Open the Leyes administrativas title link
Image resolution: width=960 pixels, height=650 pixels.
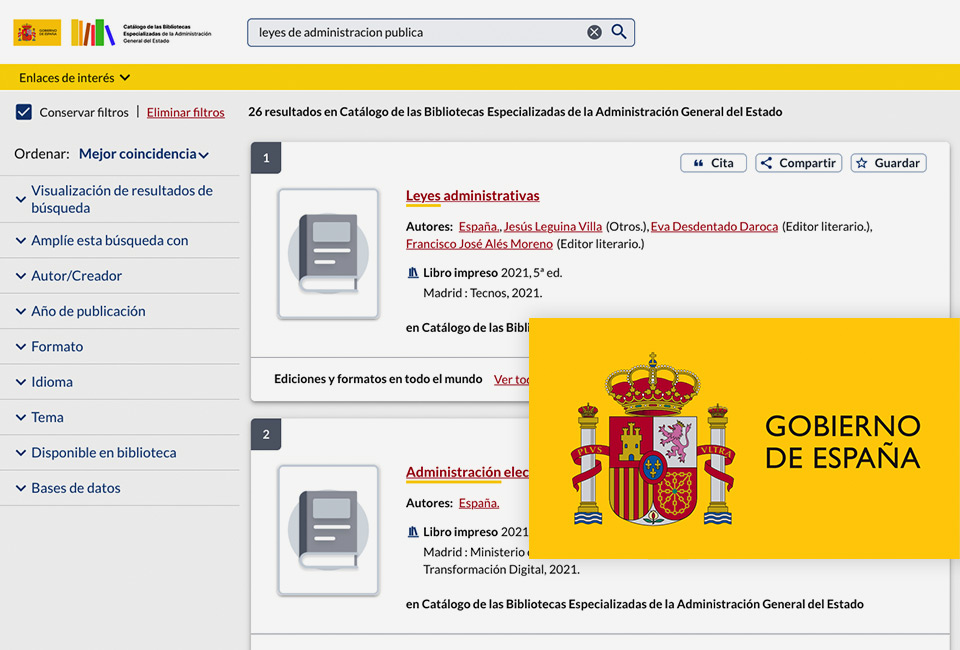pos(472,196)
